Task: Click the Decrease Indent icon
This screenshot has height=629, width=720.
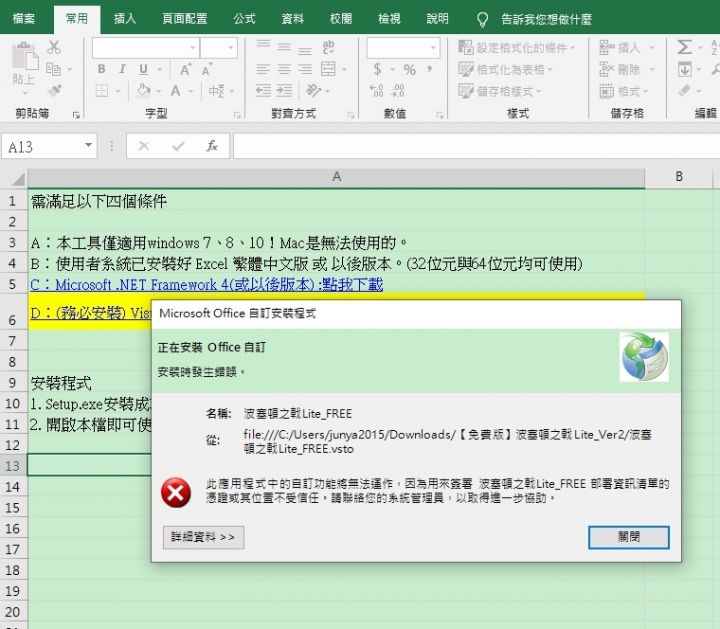Action: (263, 90)
